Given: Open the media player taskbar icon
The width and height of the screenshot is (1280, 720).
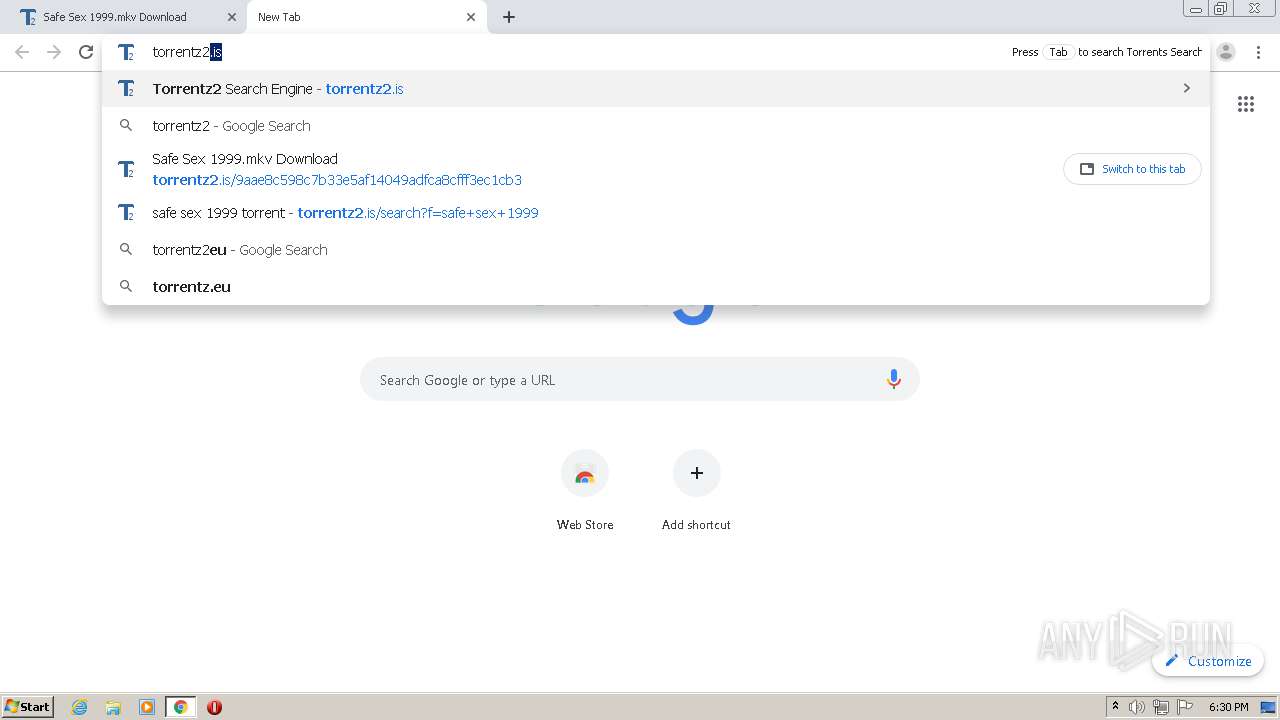Looking at the screenshot, I should (147, 707).
